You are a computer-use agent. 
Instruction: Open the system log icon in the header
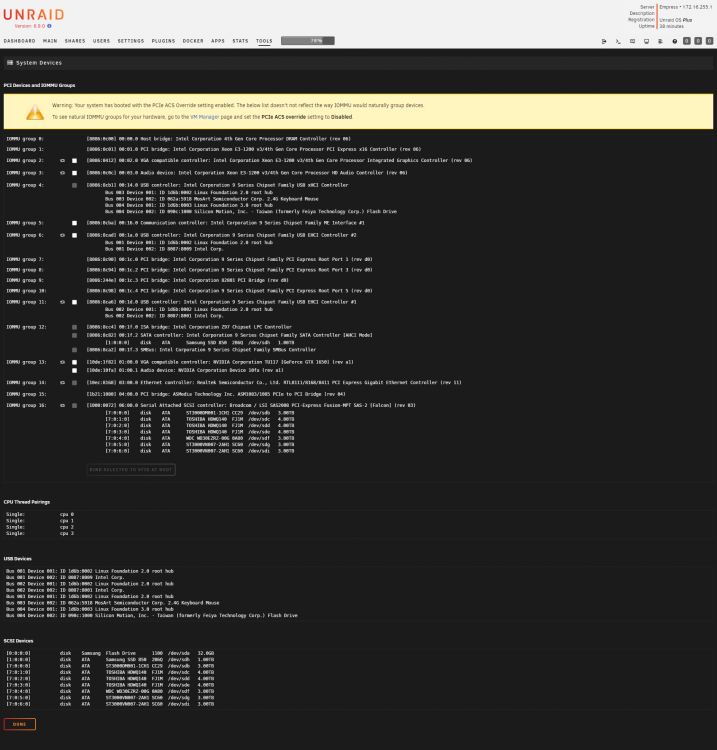coord(661,41)
